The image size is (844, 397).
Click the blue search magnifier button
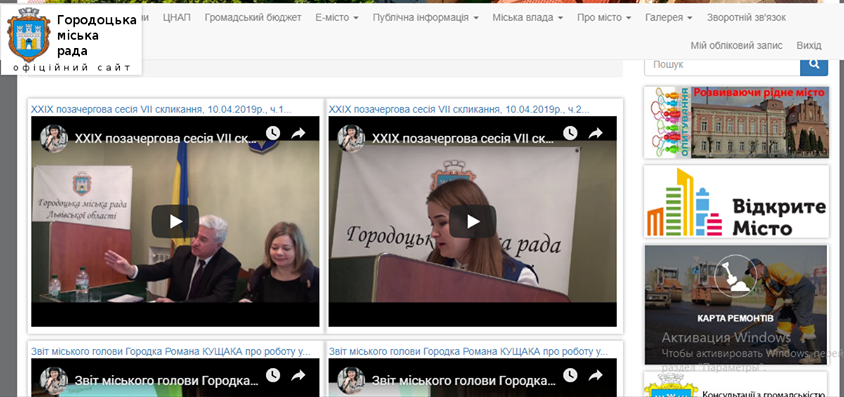coord(814,65)
